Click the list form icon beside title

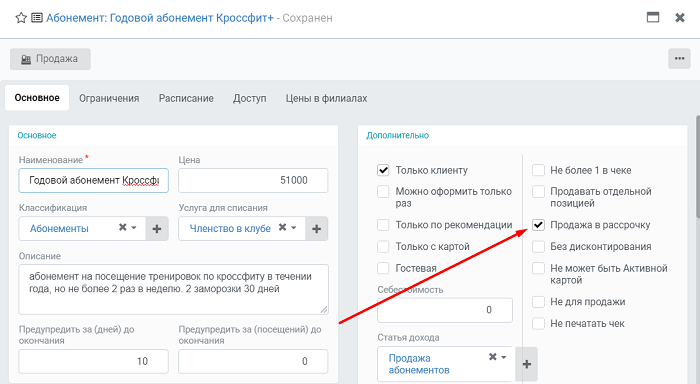point(37,18)
